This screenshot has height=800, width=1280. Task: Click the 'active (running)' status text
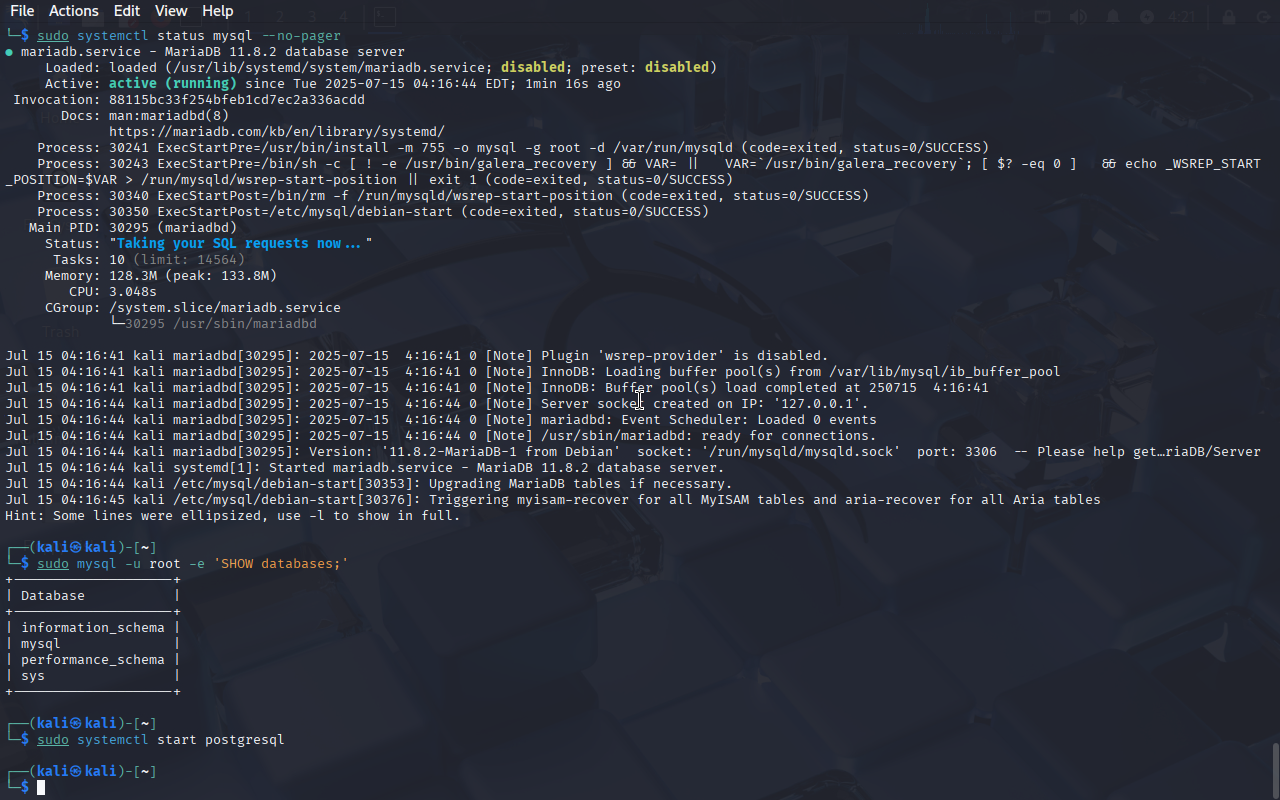click(x=173, y=84)
